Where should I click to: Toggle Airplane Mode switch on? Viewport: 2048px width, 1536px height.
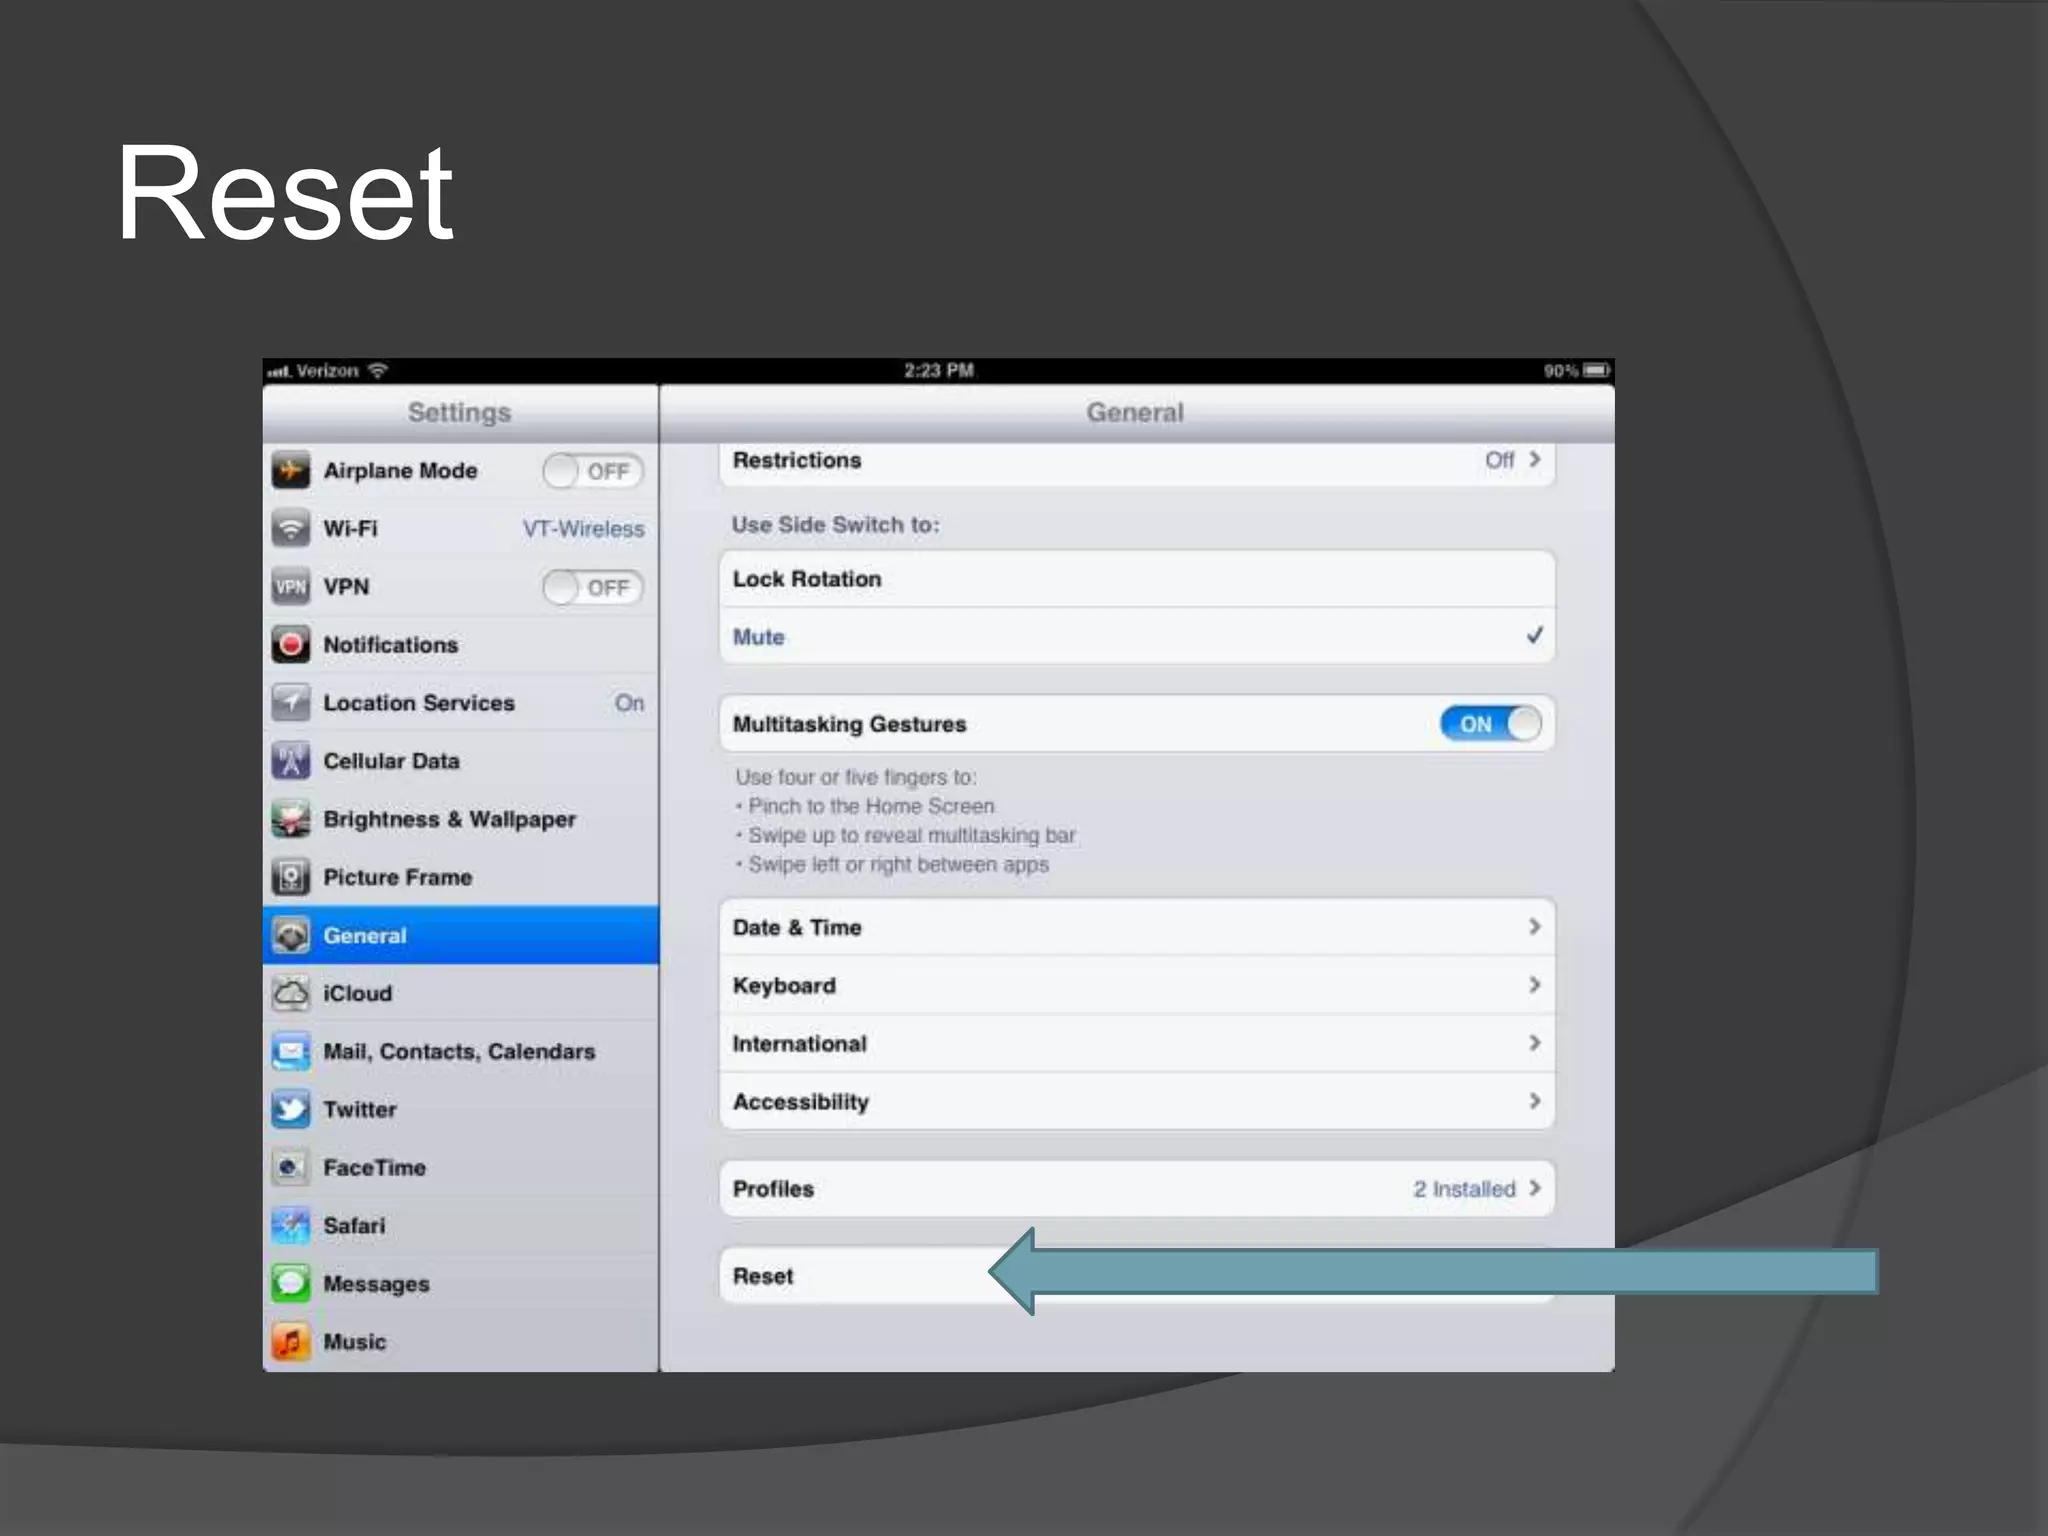click(x=592, y=471)
